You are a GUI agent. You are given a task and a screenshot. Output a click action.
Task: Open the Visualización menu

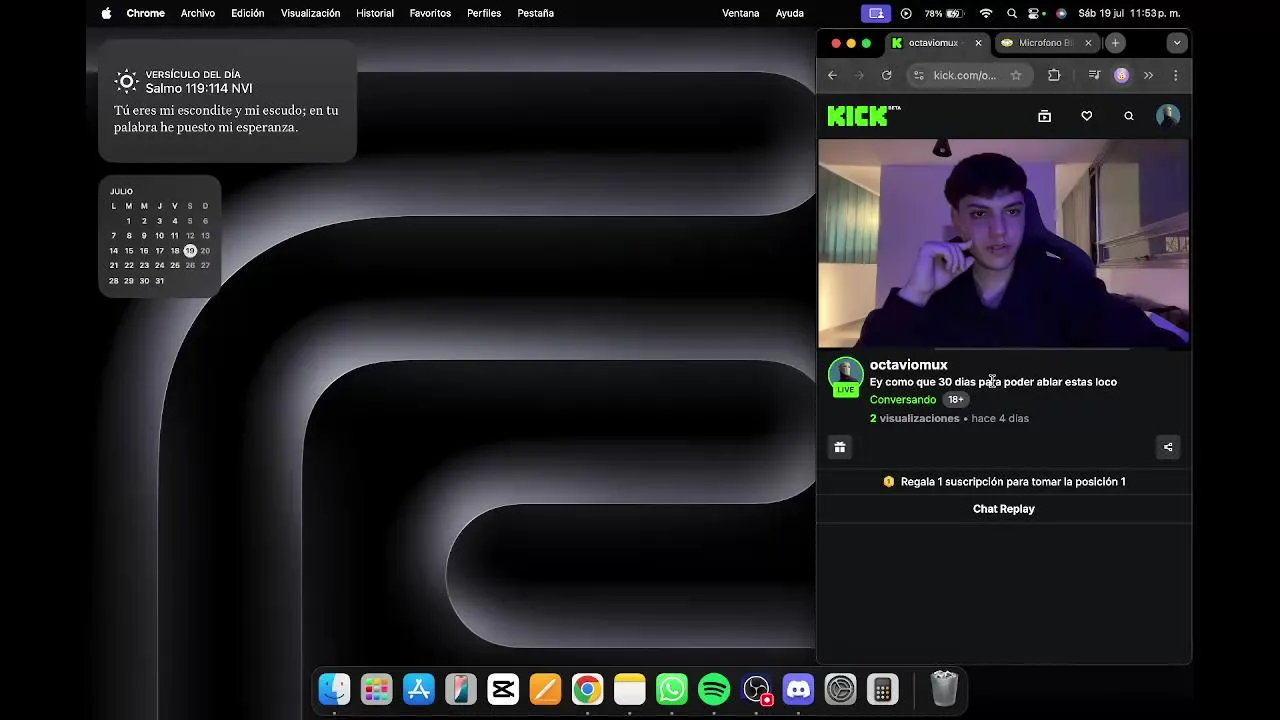coord(311,13)
